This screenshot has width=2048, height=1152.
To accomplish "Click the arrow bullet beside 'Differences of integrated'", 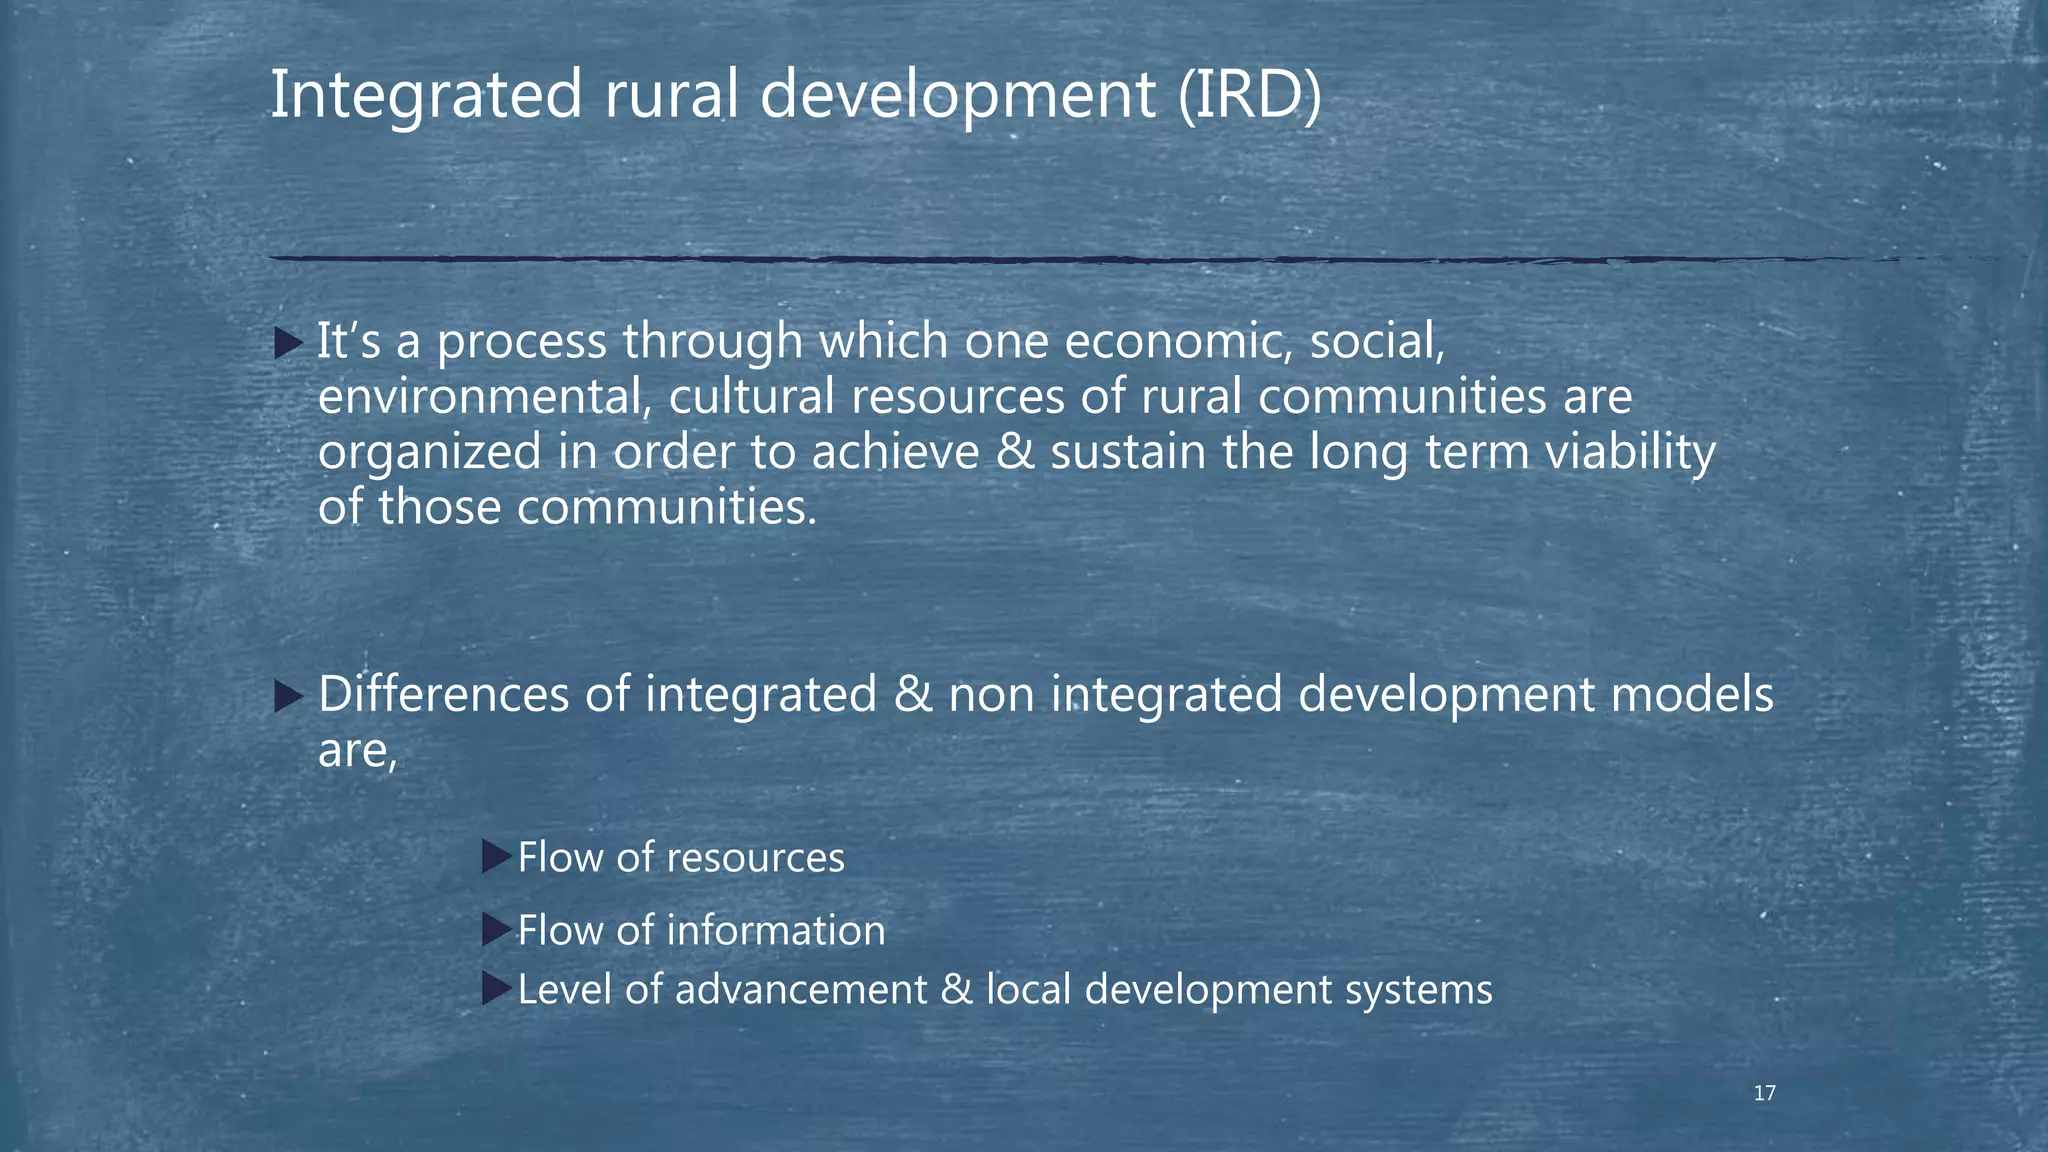I will (289, 698).
